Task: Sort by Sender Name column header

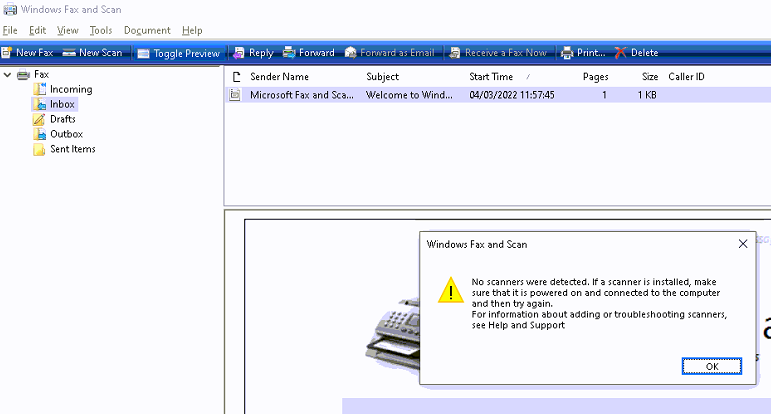Action: point(279,77)
